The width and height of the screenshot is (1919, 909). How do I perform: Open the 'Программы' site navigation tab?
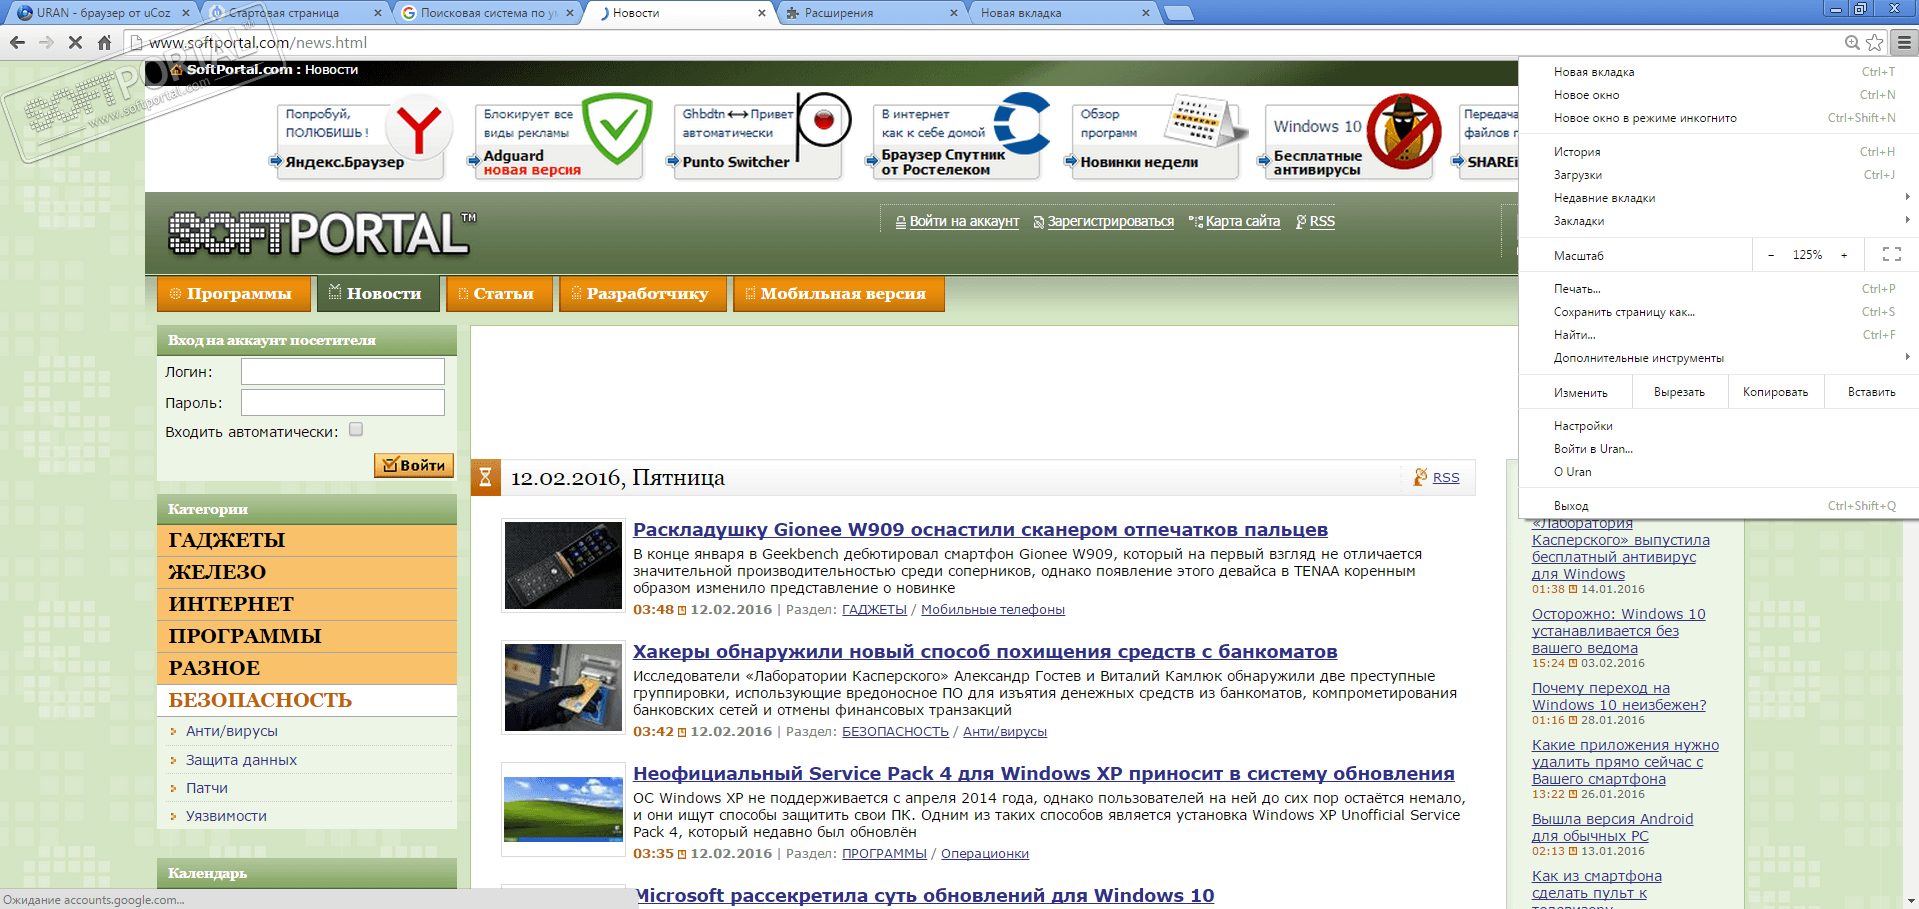(x=235, y=294)
